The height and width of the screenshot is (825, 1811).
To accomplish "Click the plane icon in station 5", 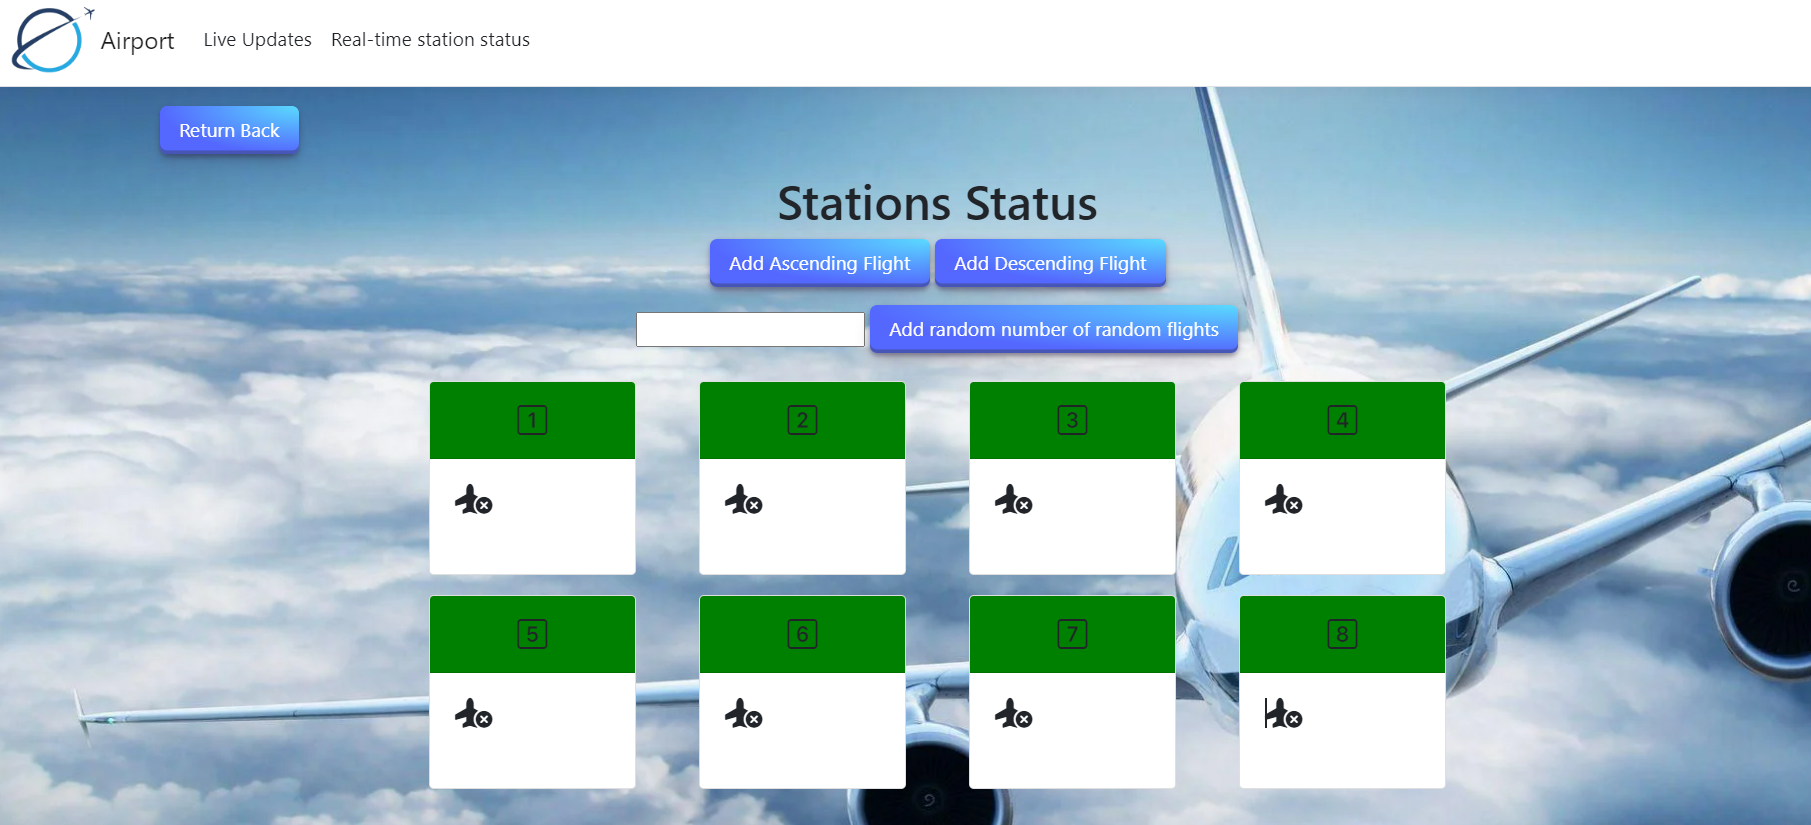I will tap(474, 713).
